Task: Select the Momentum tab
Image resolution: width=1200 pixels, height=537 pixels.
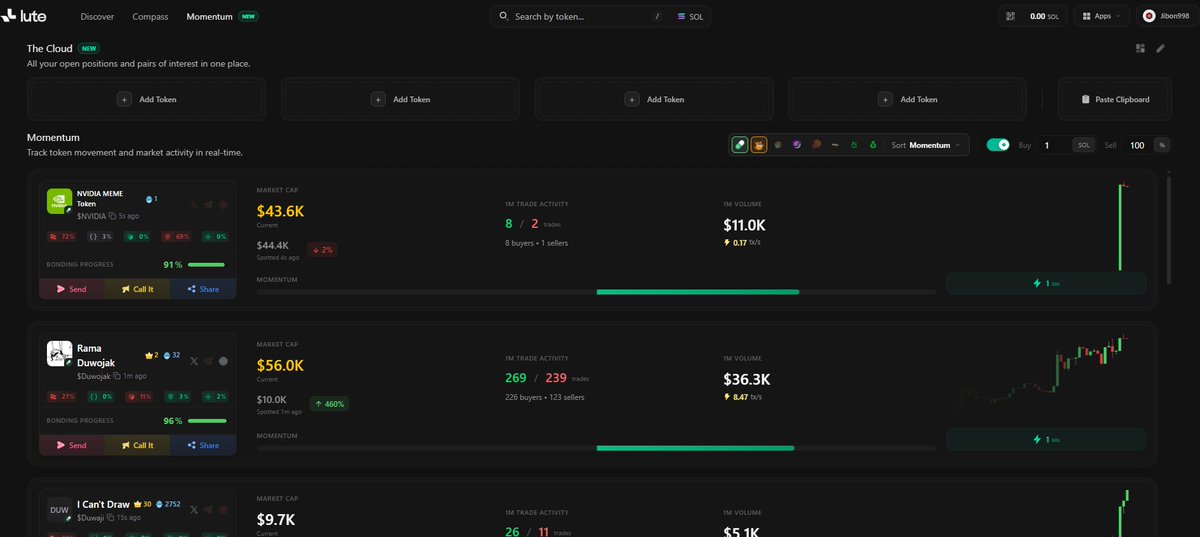Action: tap(210, 17)
